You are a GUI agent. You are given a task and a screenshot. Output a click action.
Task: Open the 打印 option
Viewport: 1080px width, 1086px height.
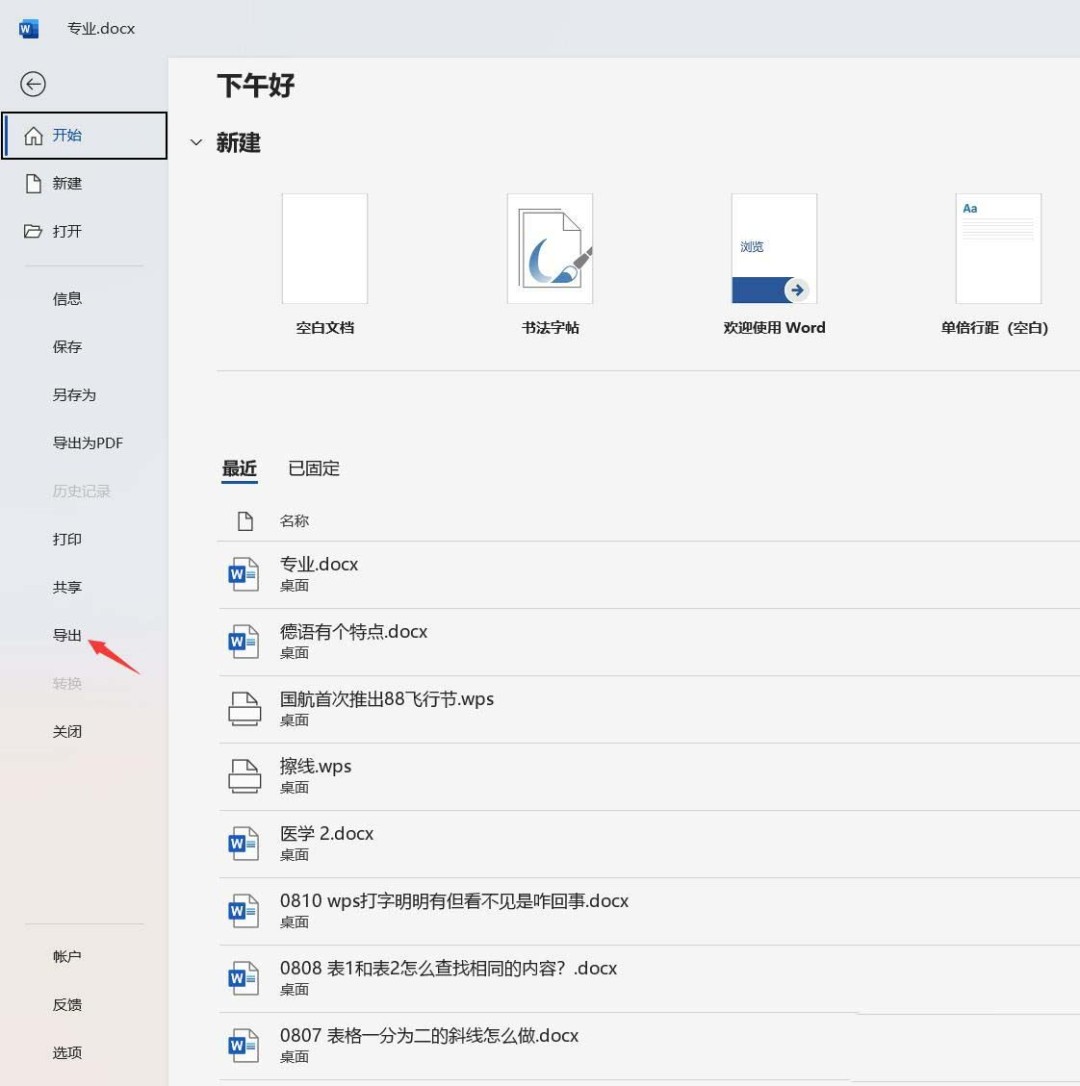[x=67, y=539]
